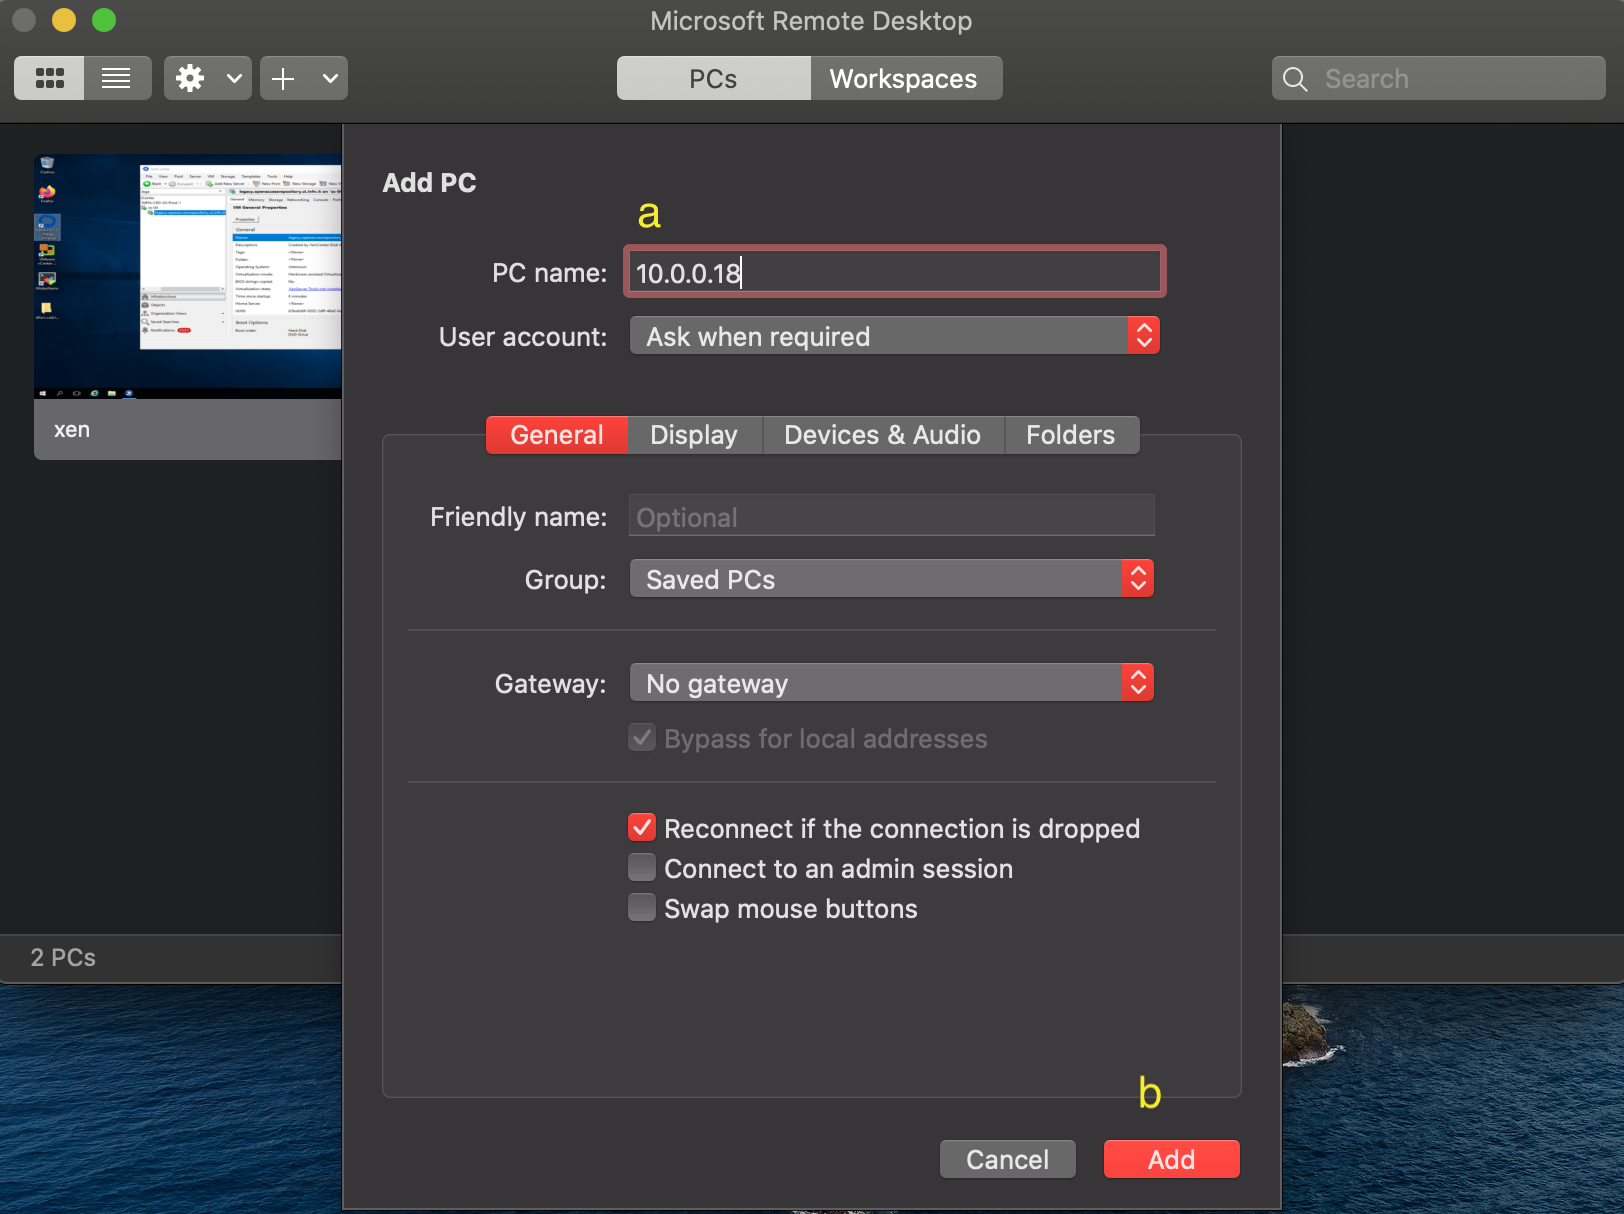Open the Gateway dropdown
This screenshot has width=1624, height=1214.
(891, 683)
